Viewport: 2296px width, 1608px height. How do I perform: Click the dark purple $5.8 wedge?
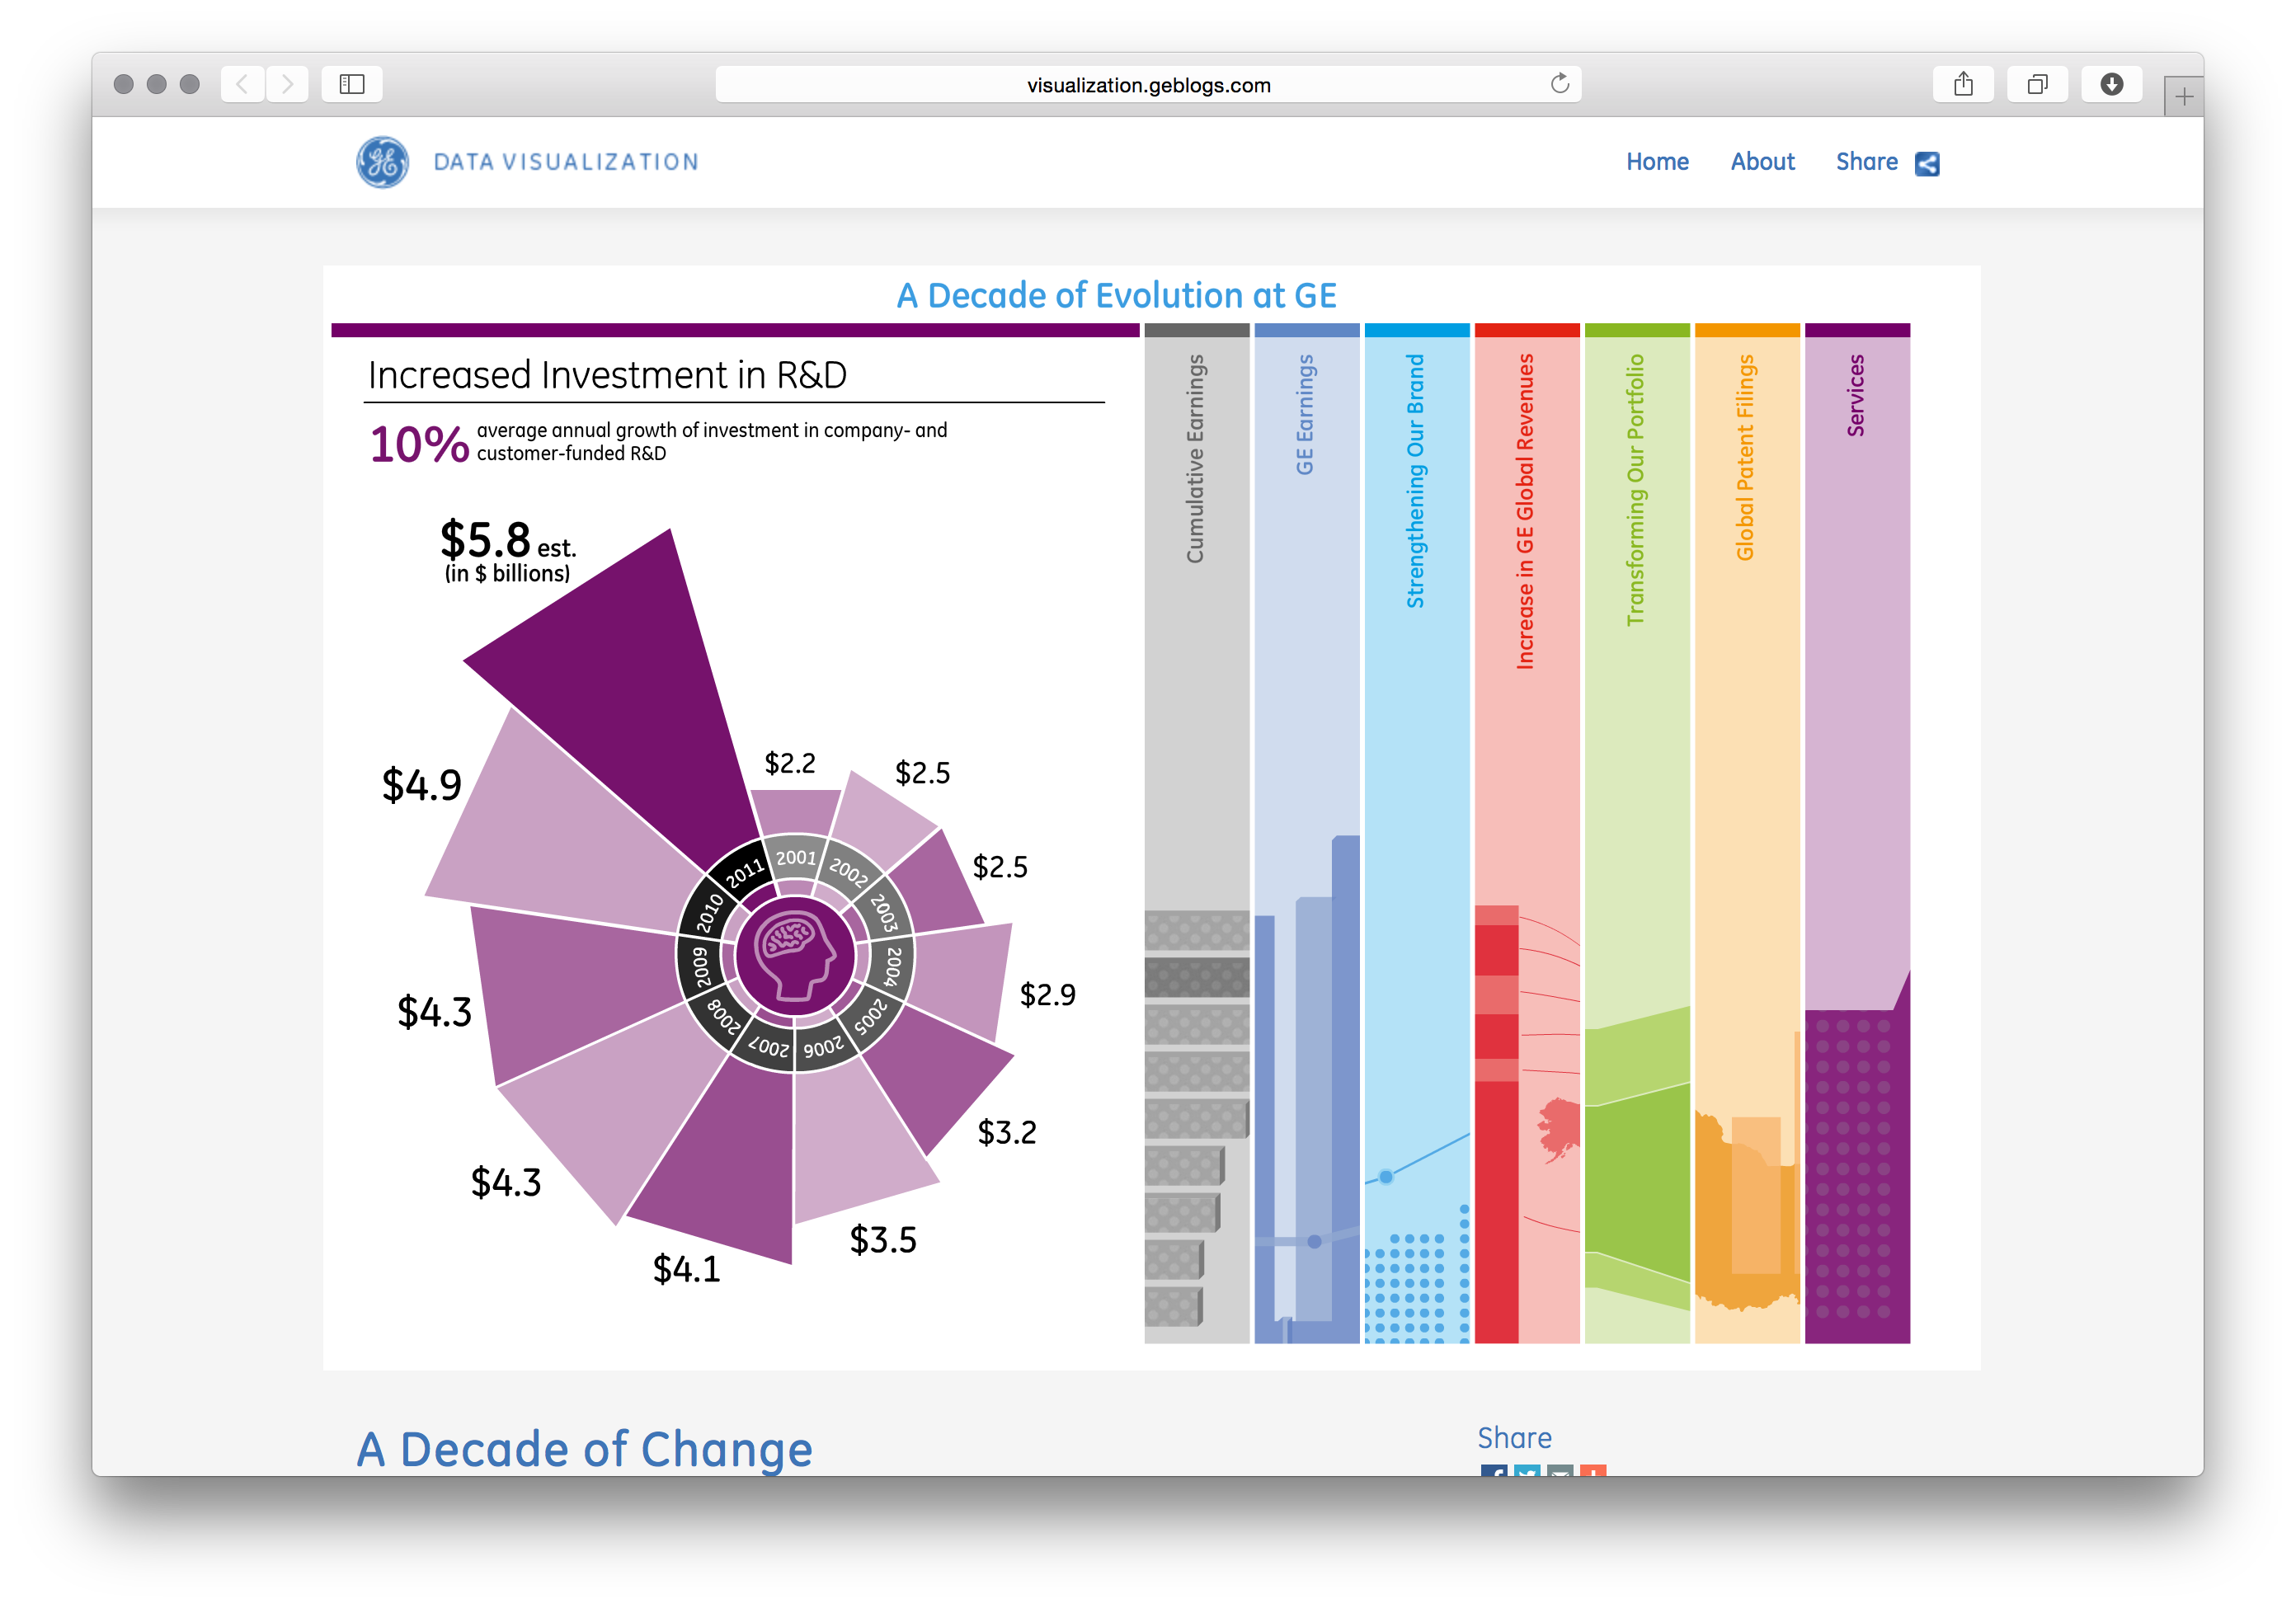point(640,690)
